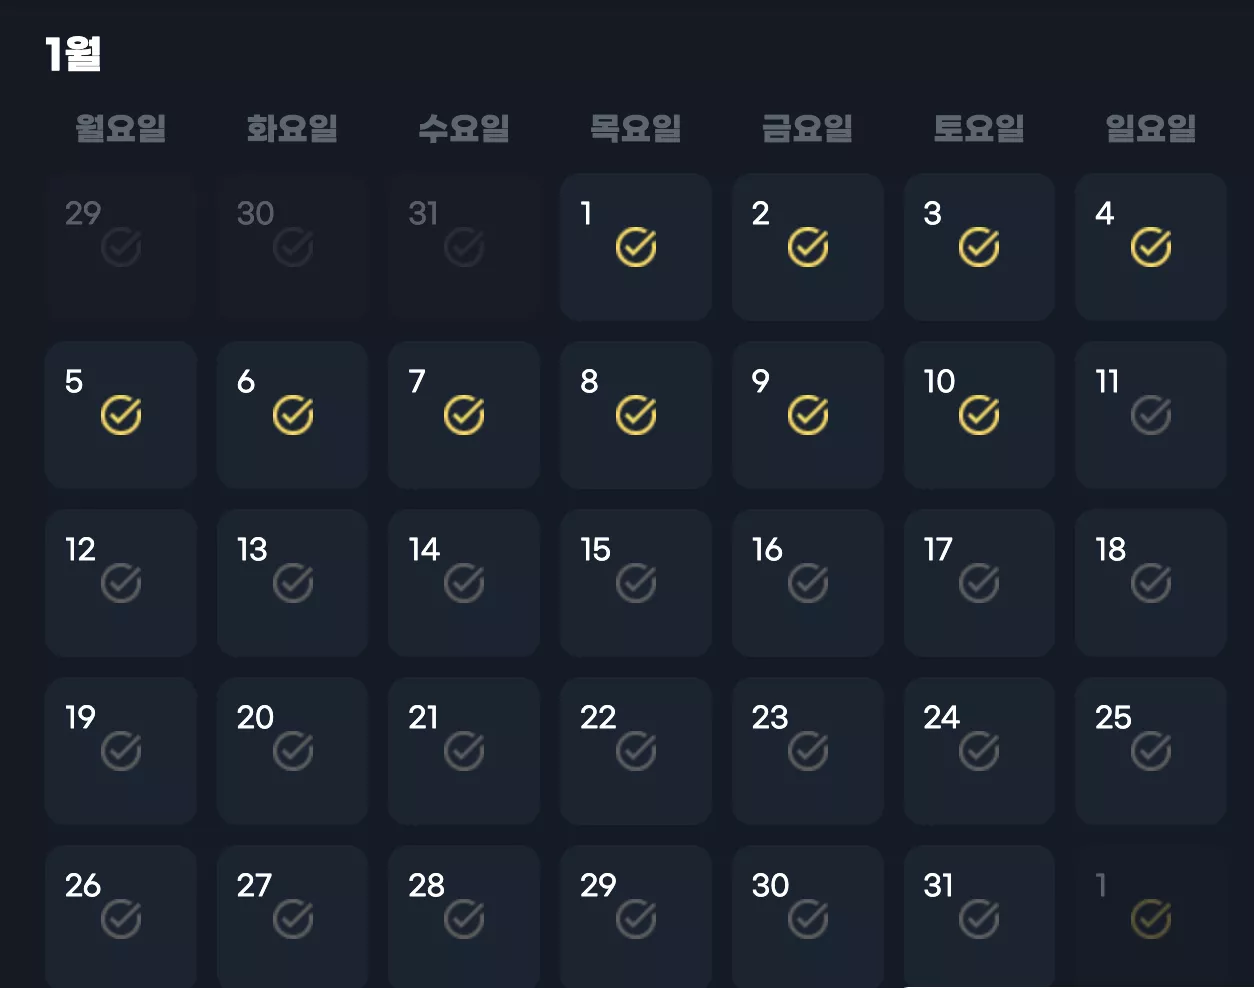The height and width of the screenshot is (988, 1254).
Task: Click the 1월 month title
Action: (73, 53)
